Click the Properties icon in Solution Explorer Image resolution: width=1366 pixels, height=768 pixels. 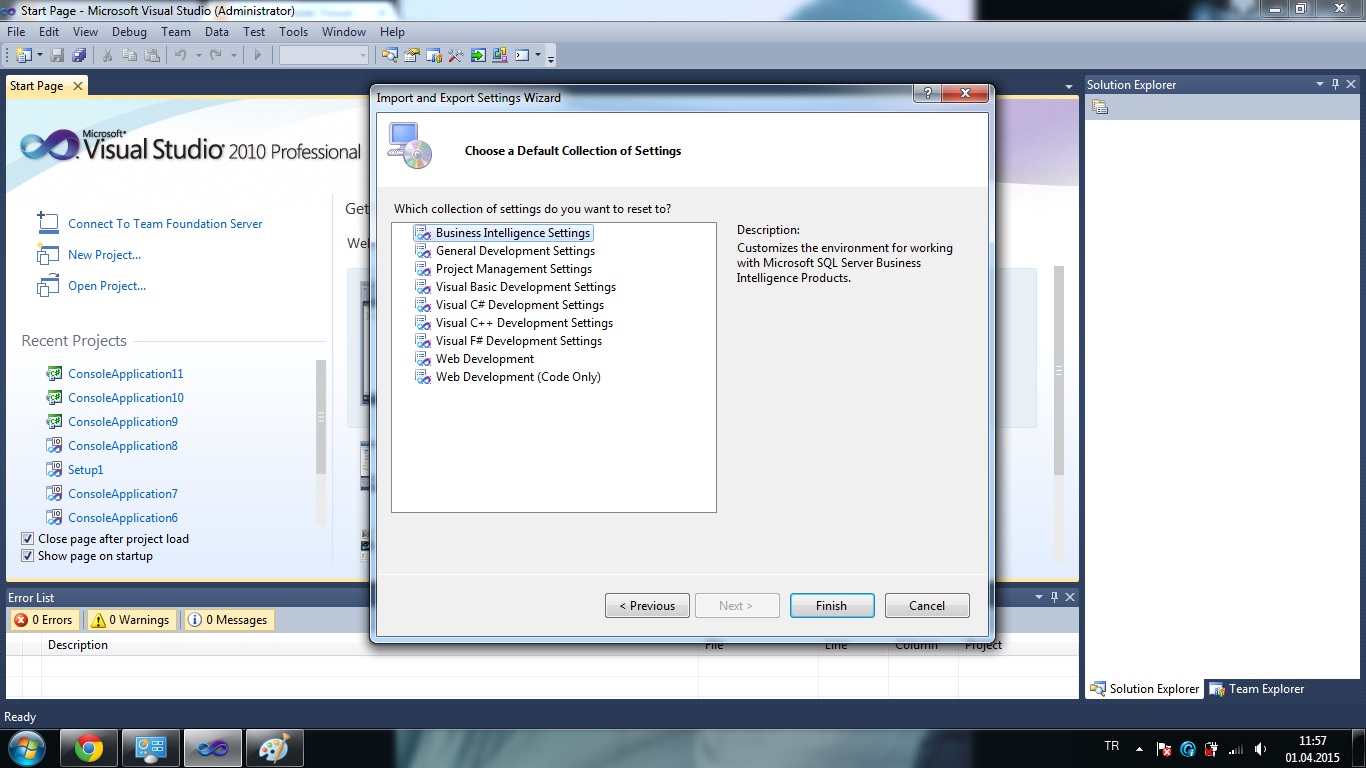click(x=1100, y=108)
